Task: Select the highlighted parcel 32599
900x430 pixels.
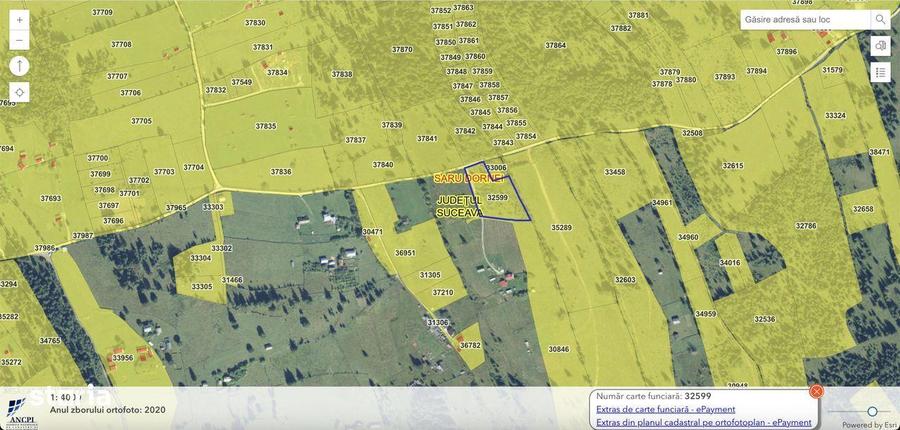Action: pyautogui.click(x=498, y=198)
